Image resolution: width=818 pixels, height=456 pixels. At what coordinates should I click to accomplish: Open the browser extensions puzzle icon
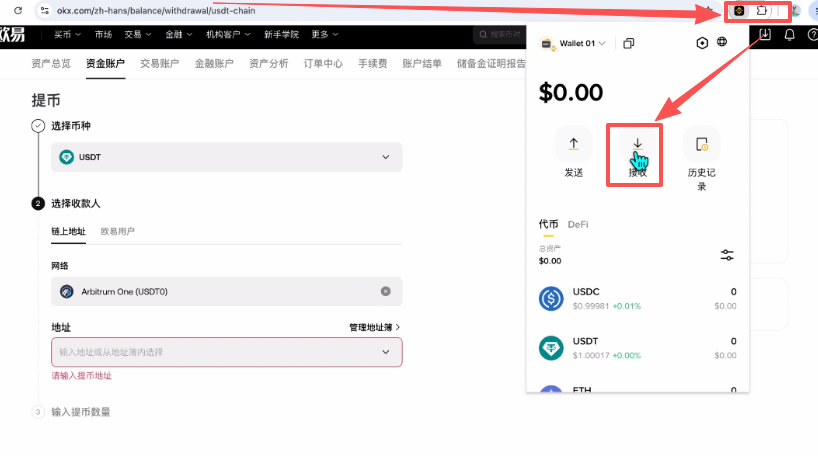point(762,10)
